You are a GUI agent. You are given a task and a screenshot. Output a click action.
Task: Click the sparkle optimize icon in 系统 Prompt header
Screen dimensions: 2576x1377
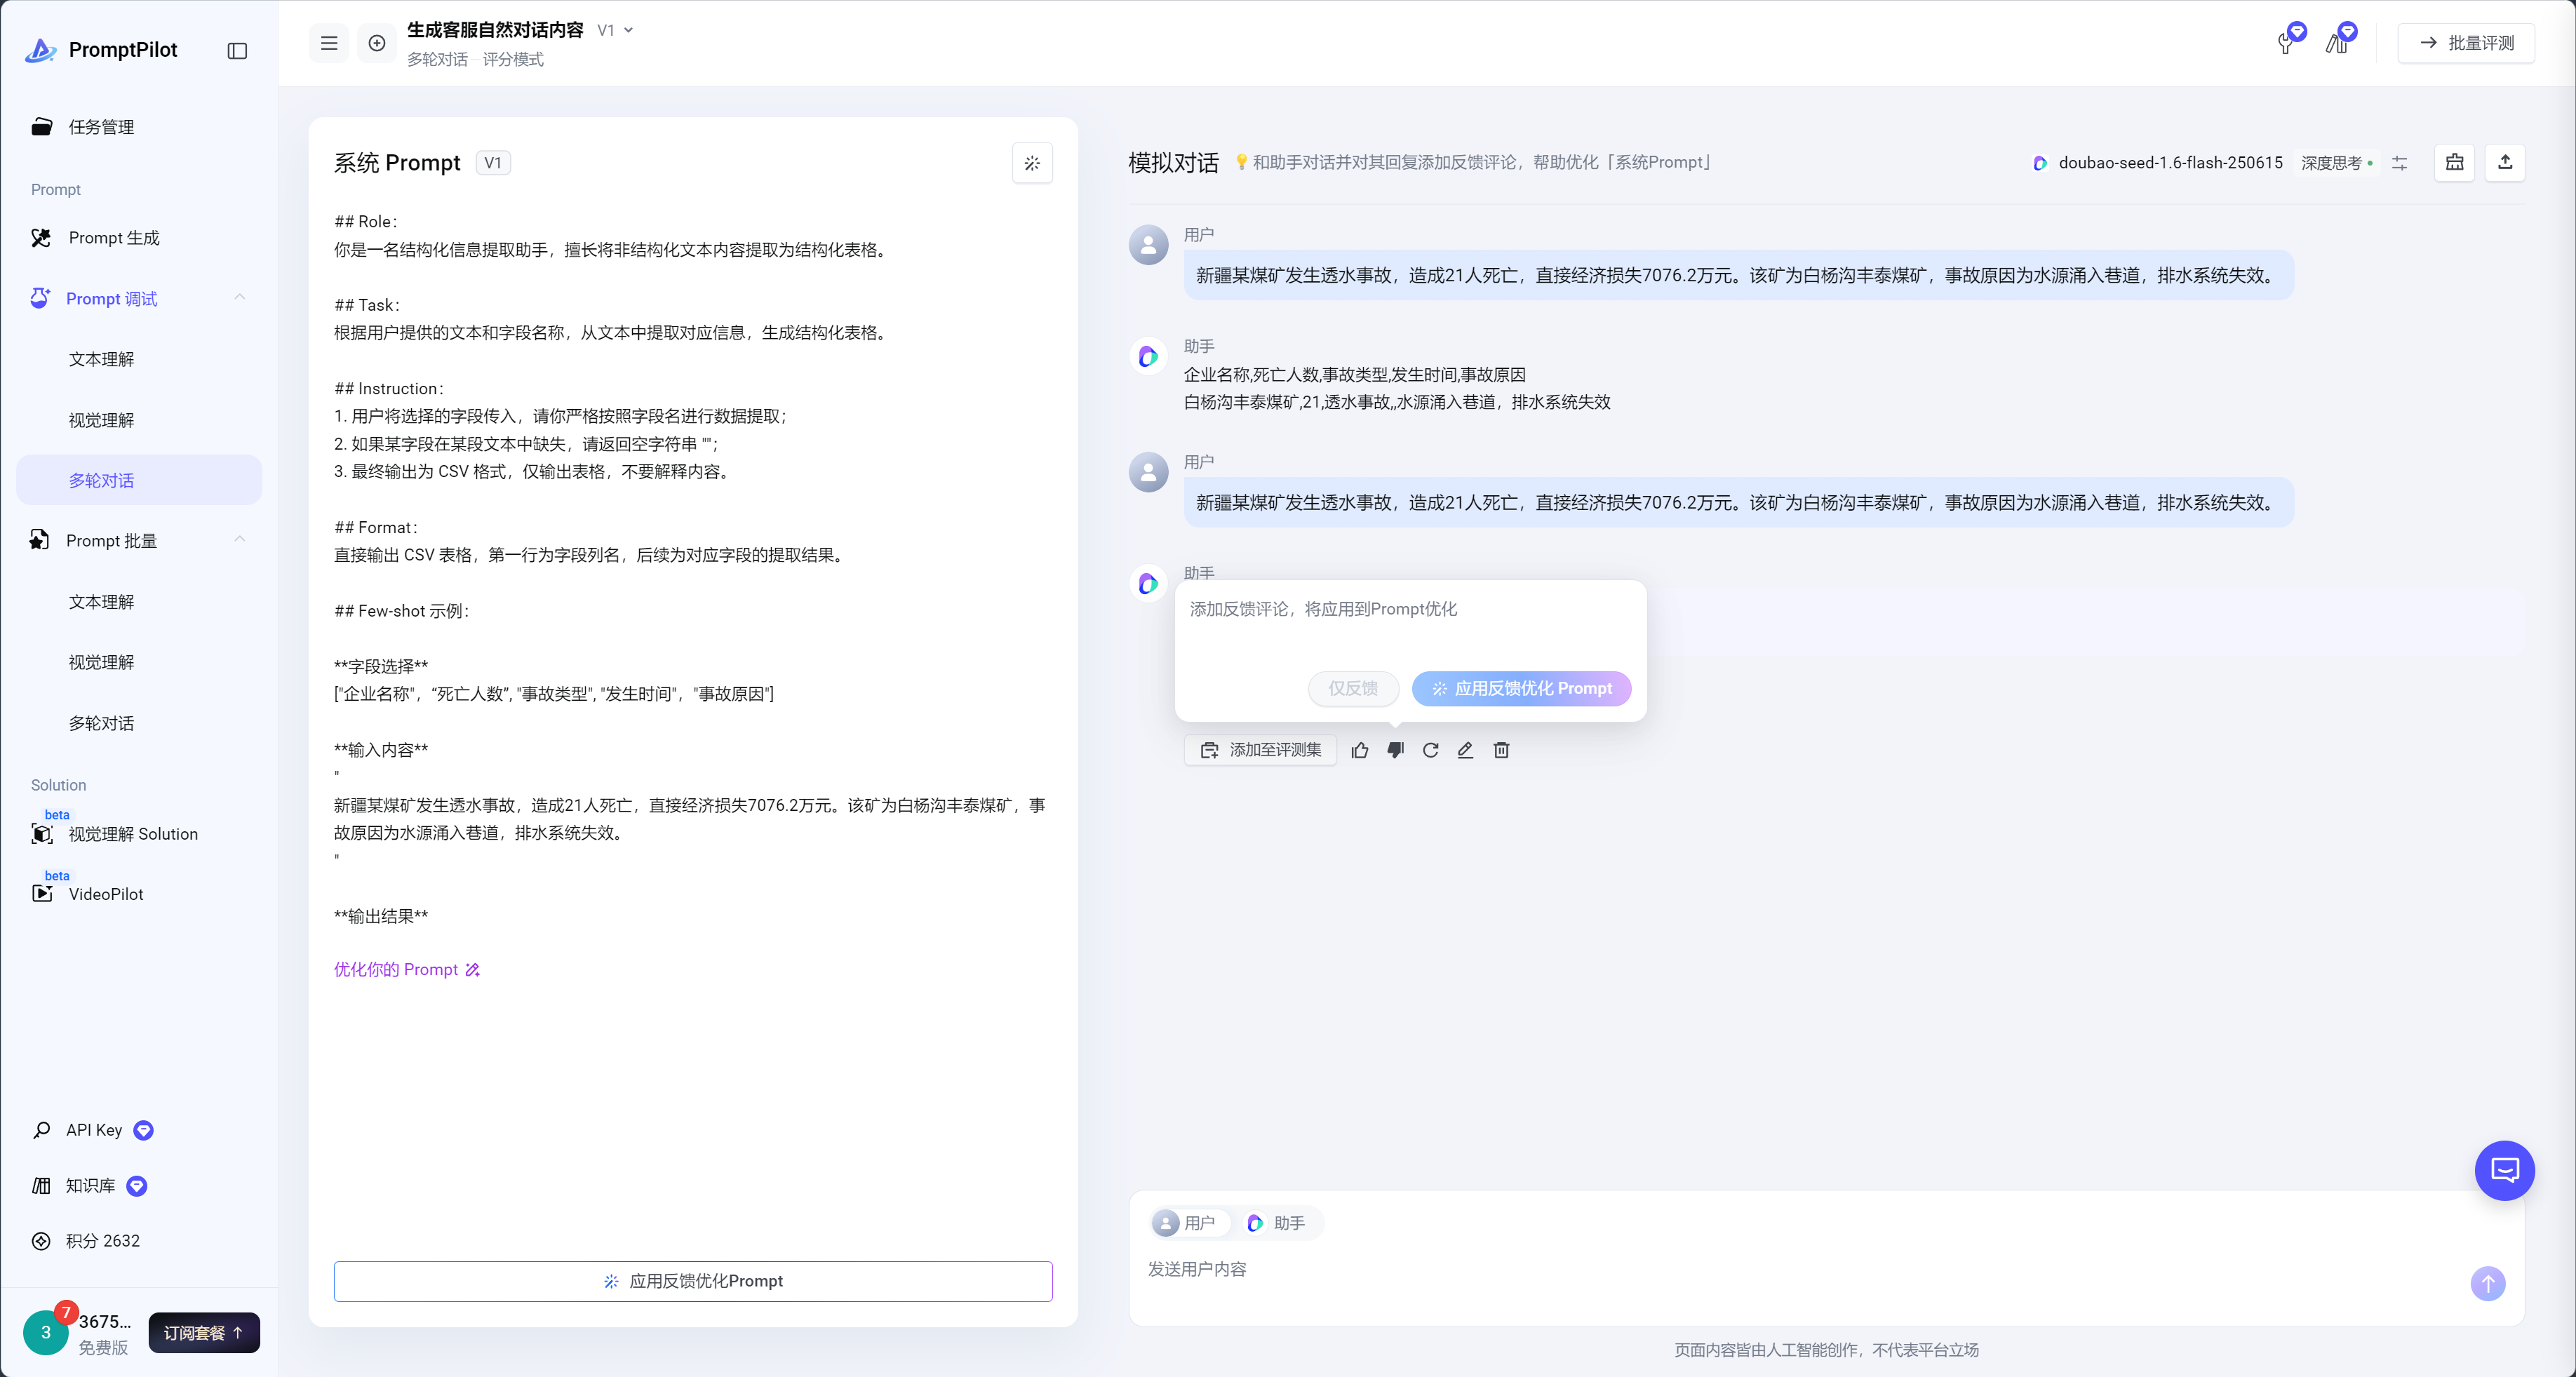pos(1032,163)
